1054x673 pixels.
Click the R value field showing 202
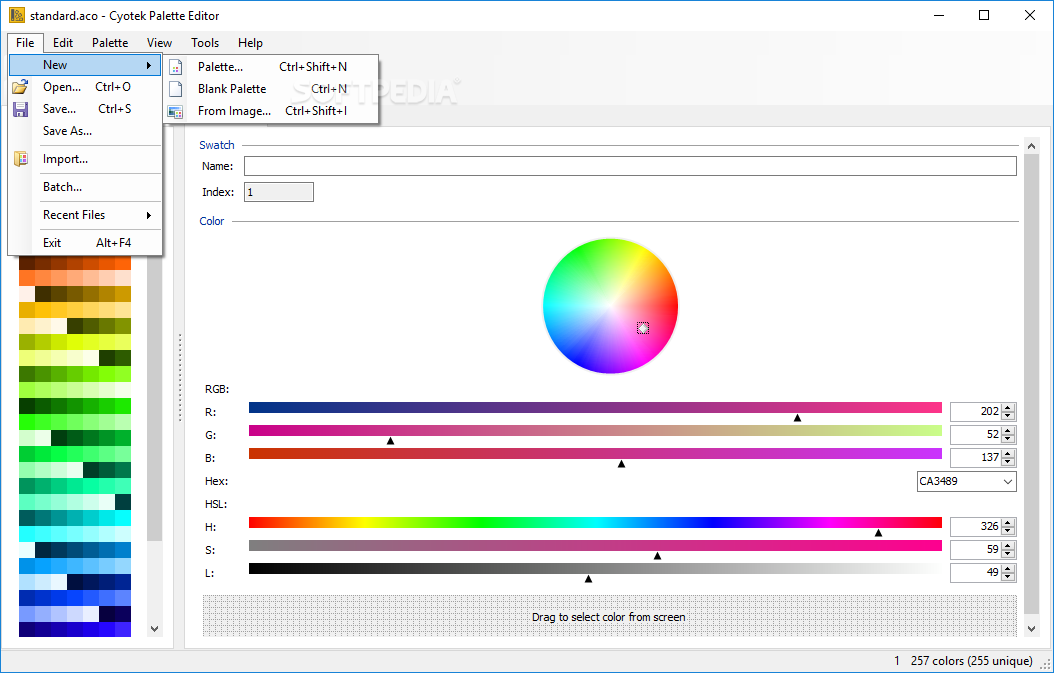(x=975, y=411)
